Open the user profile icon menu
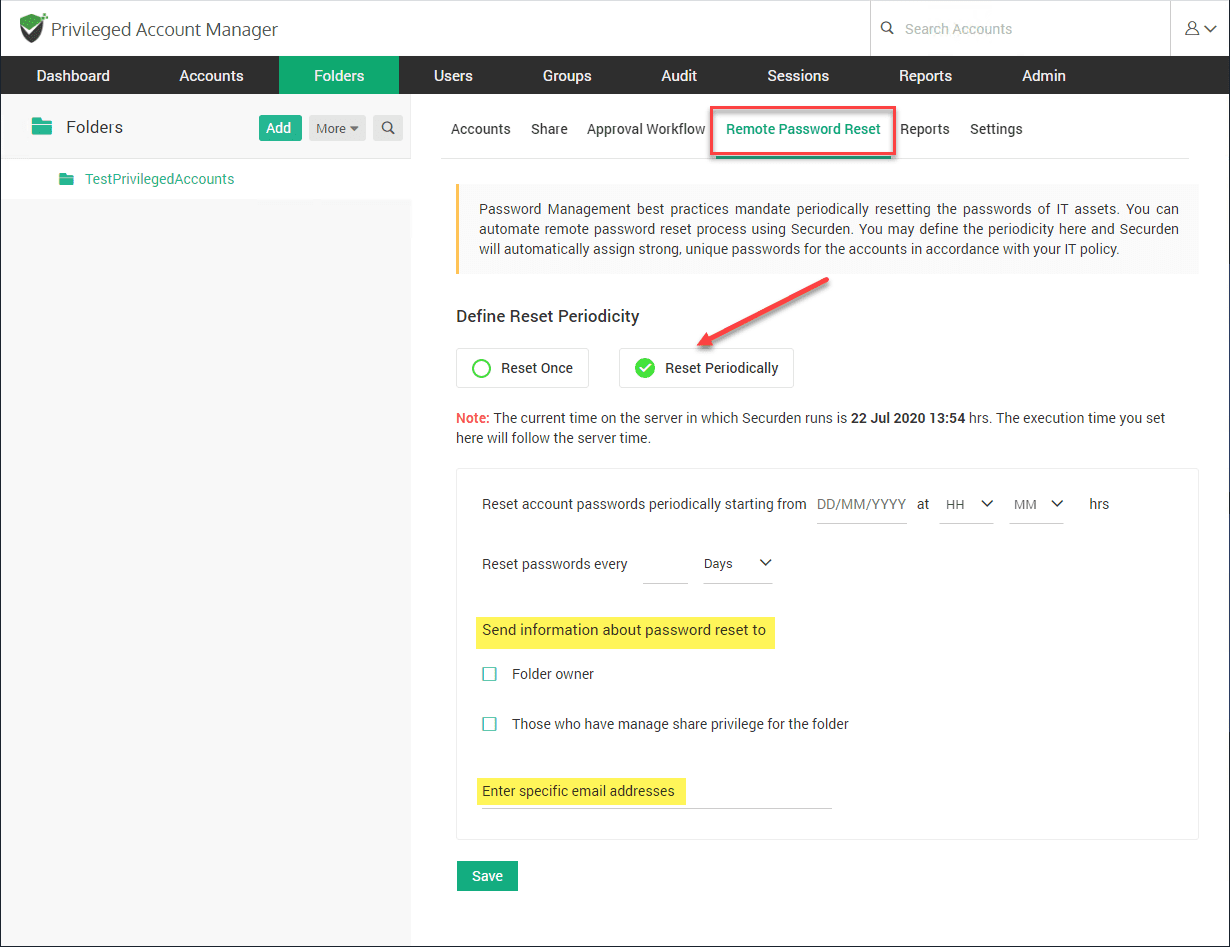Screen dimensions: 1230x947 point(1200,29)
